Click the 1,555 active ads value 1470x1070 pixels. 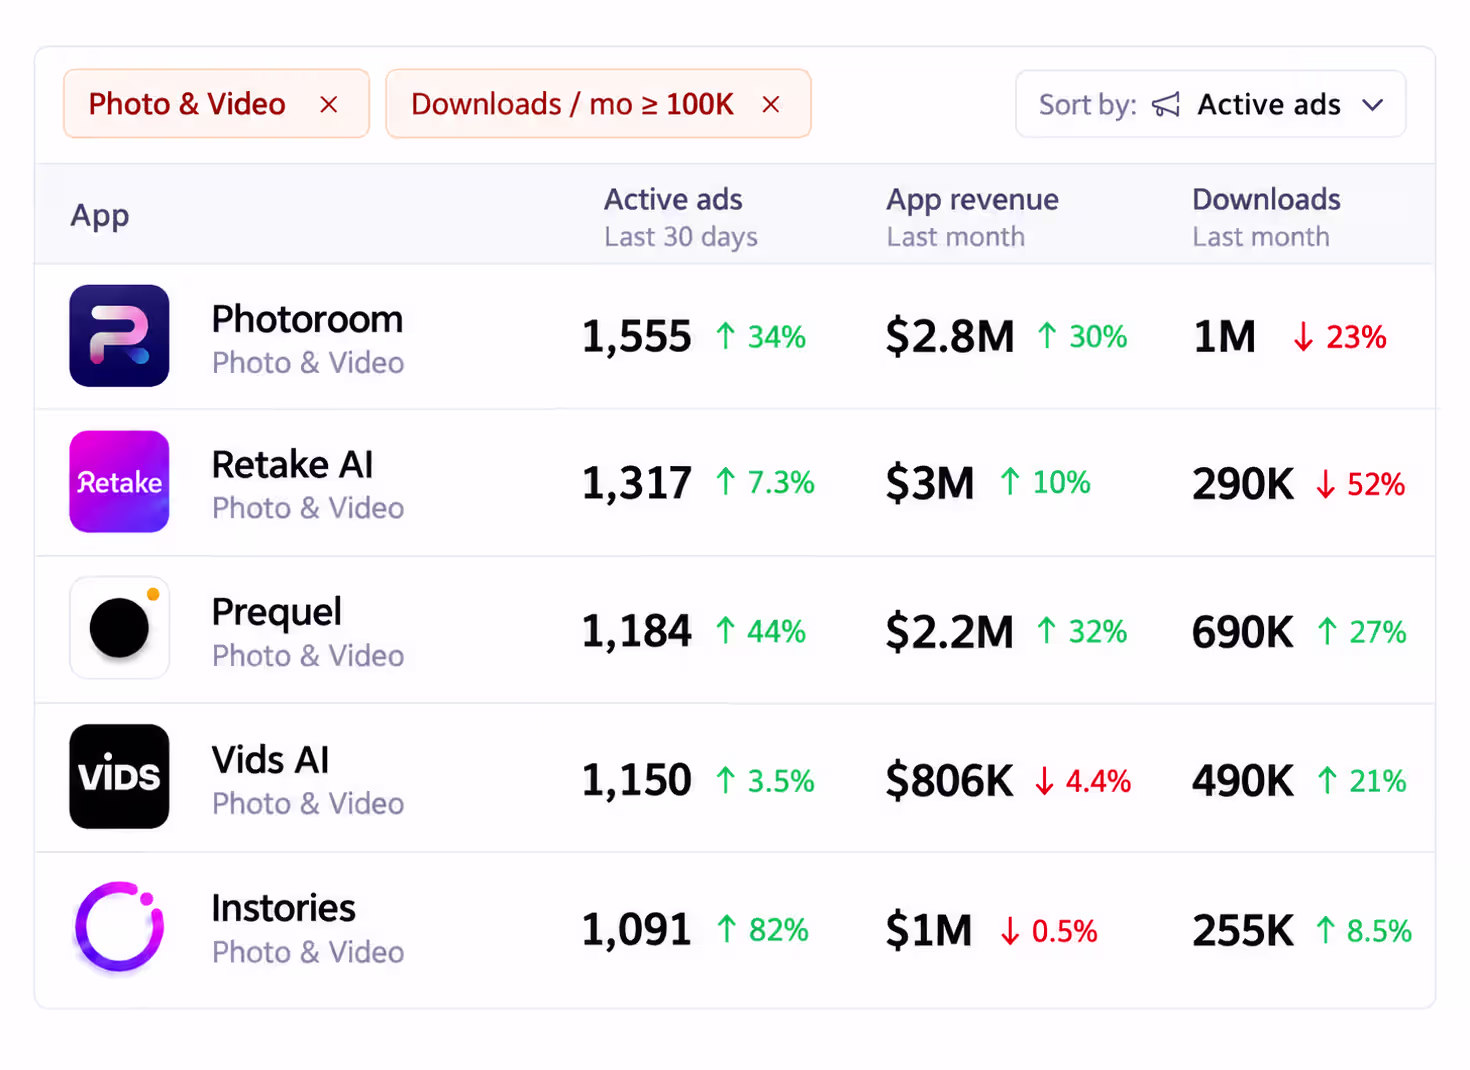[x=637, y=337]
